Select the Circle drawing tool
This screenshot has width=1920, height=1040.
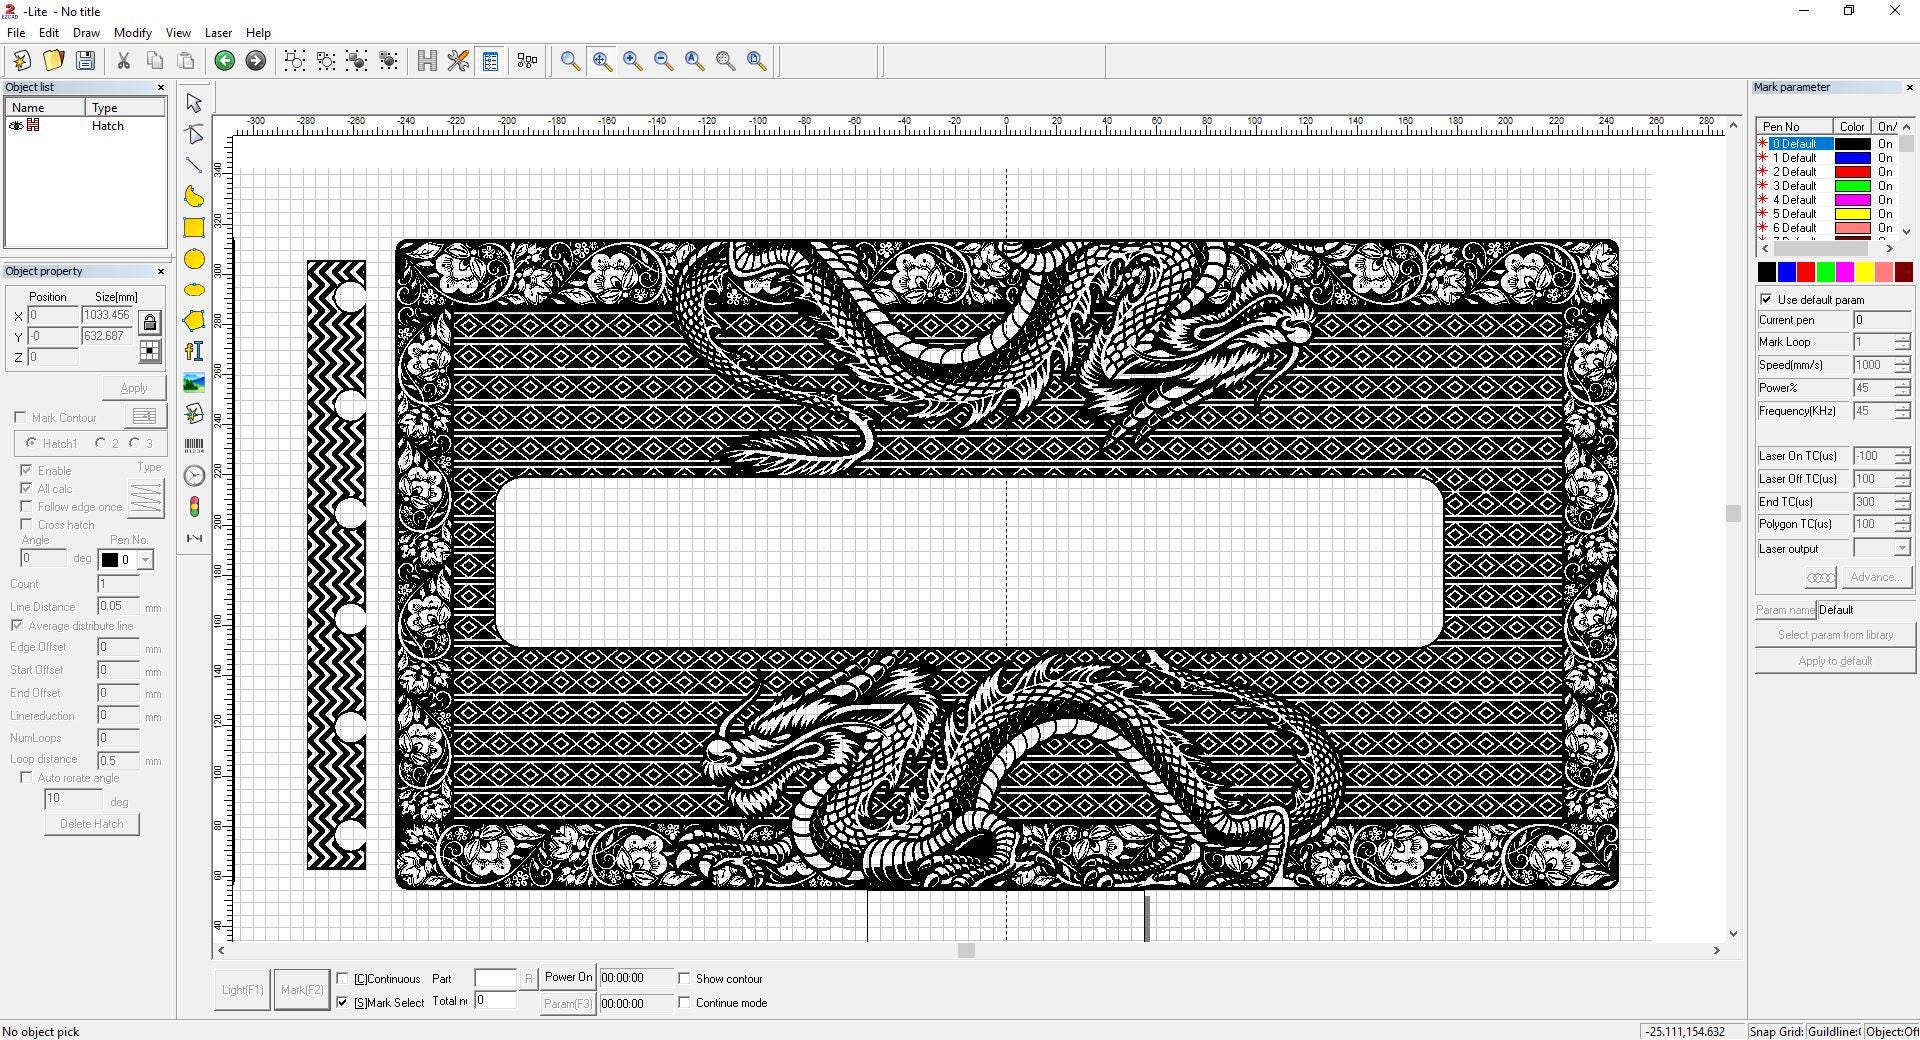[194, 259]
